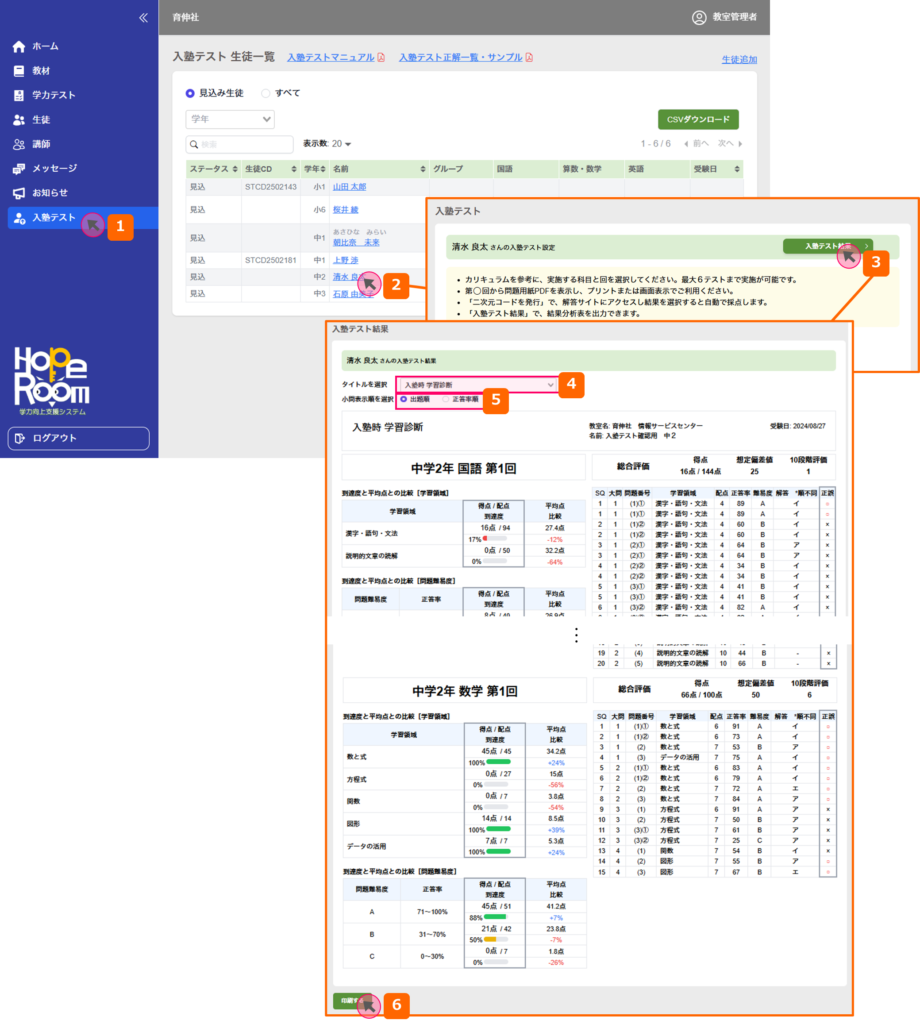Open the タイトルを選択 dropdown showing 入塾時 学習診断

click(476, 384)
